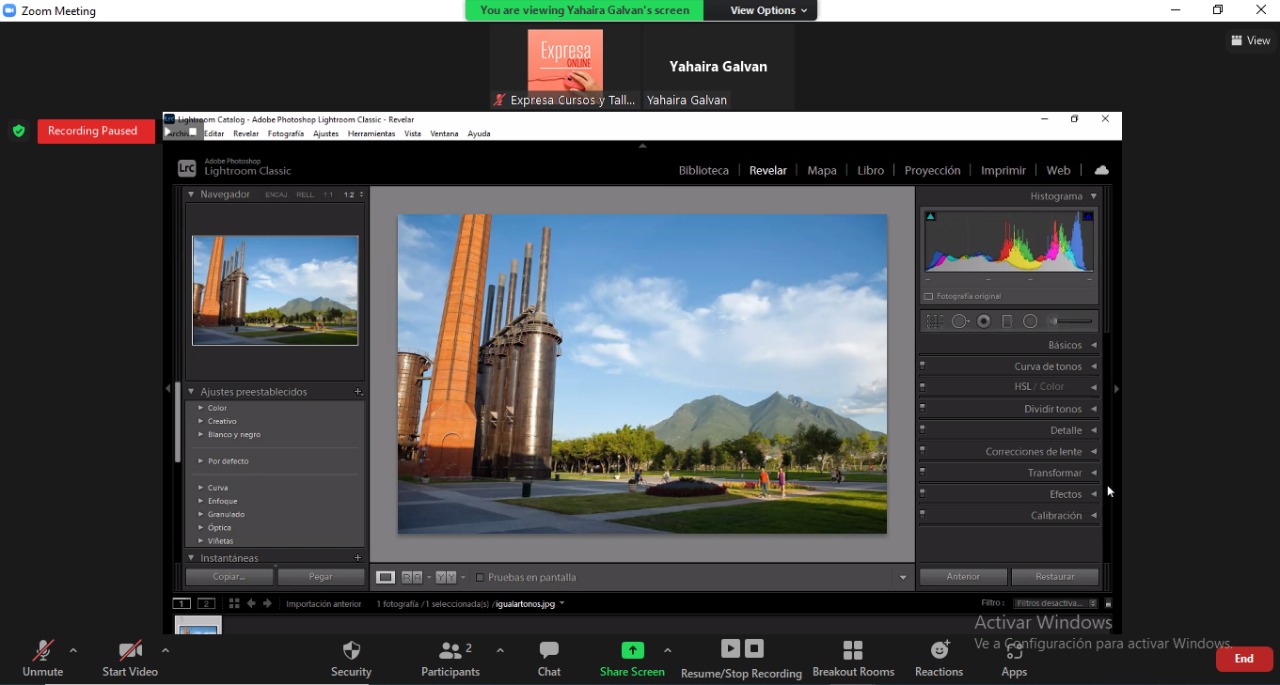The height and width of the screenshot is (685, 1280).
Task: Collapse Ajustes preestablecidos panel
Action: (191, 392)
